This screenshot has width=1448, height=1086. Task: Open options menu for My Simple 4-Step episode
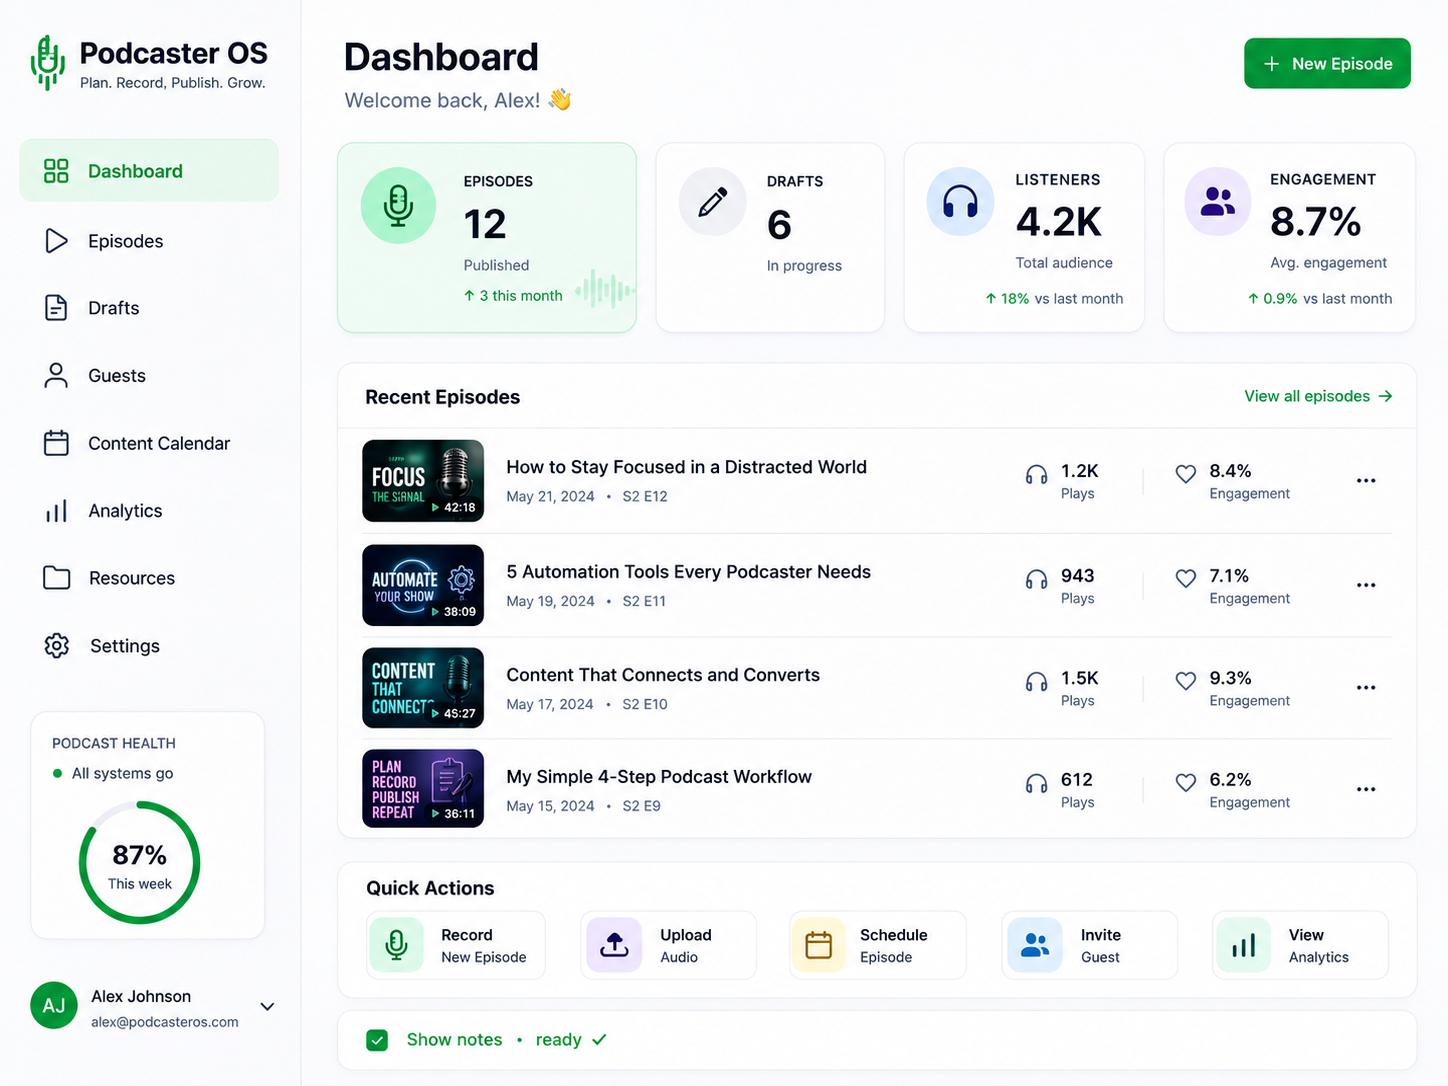click(1366, 790)
